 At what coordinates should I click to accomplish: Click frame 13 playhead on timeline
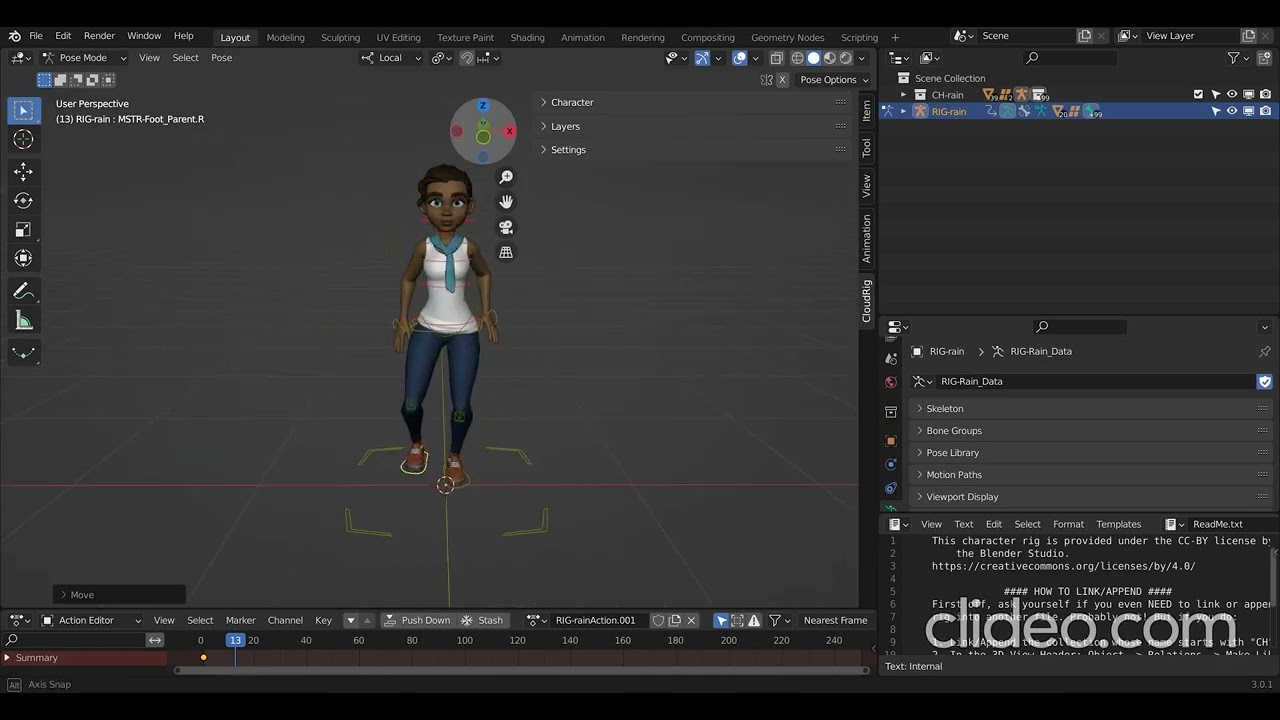pyautogui.click(x=235, y=640)
